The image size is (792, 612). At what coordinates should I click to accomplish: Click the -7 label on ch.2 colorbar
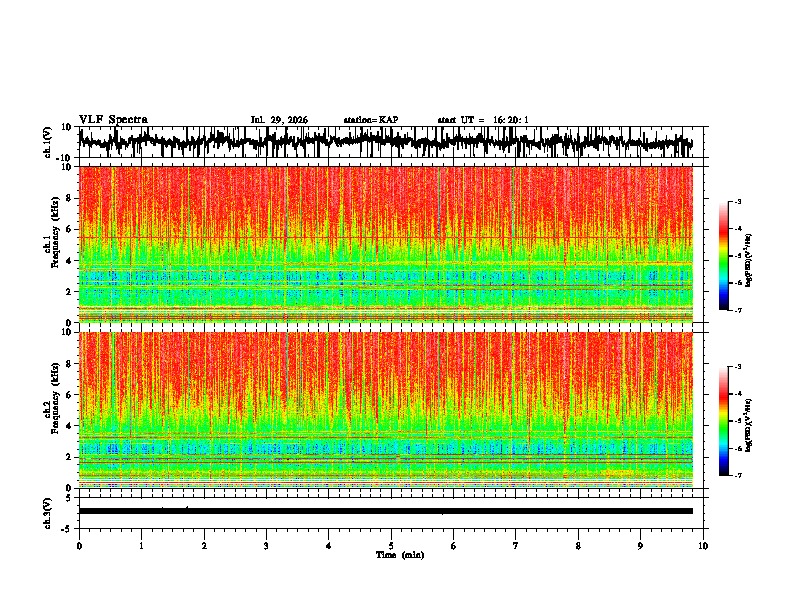coord(737,475)
